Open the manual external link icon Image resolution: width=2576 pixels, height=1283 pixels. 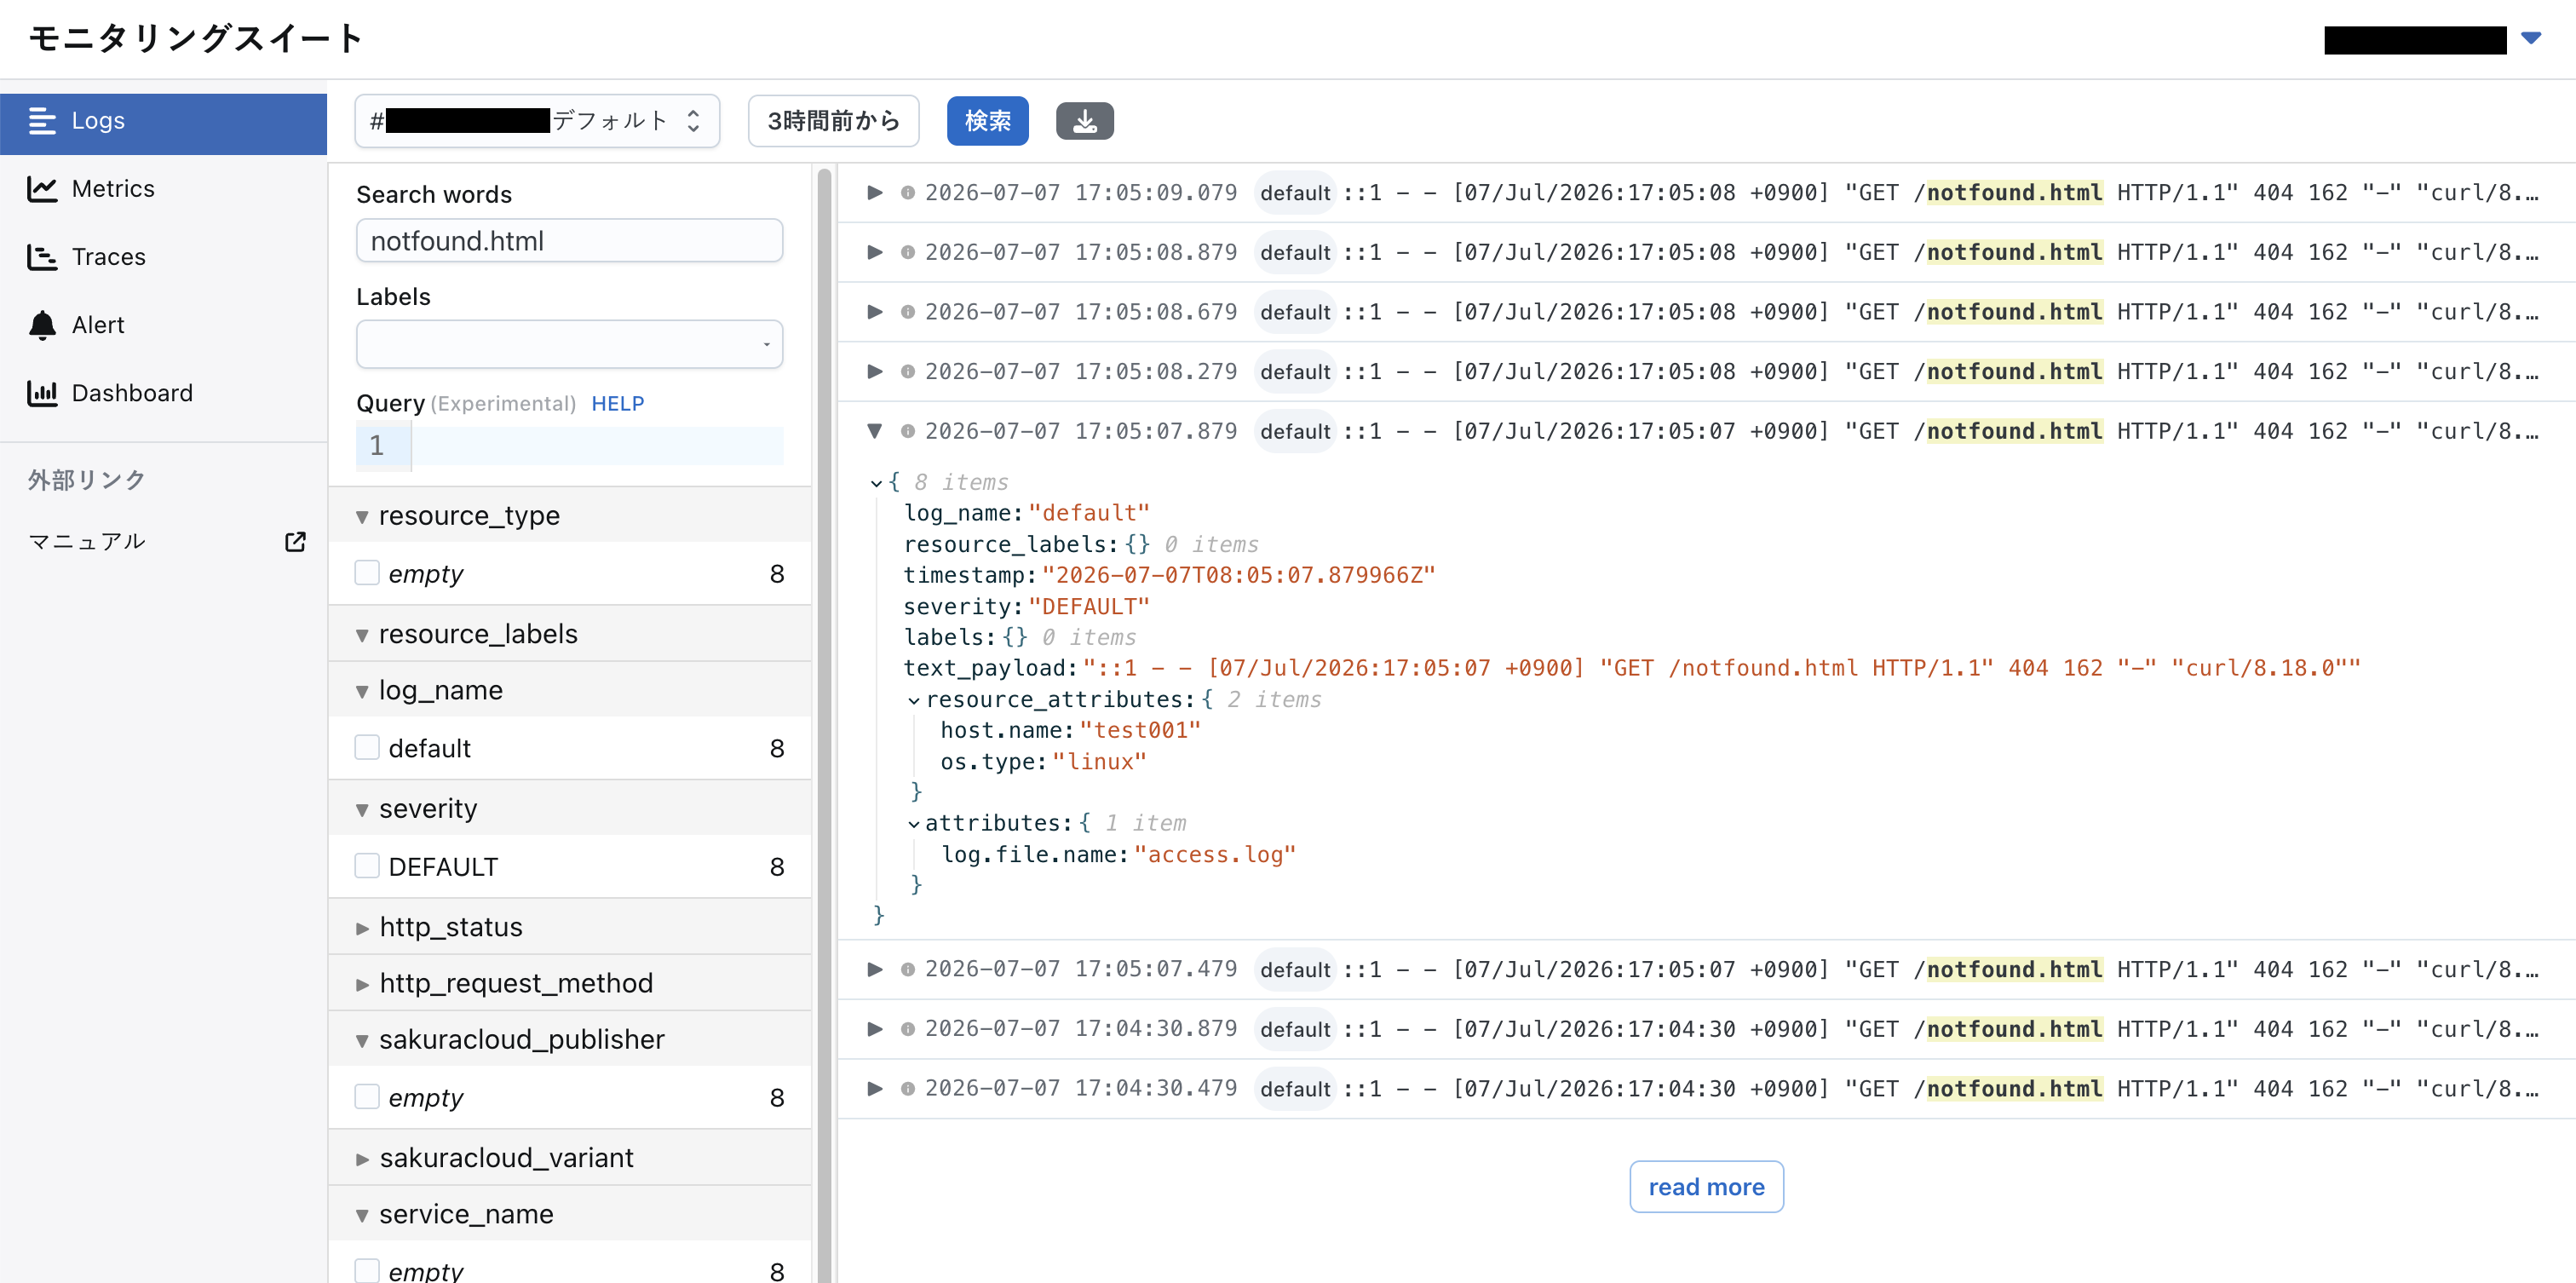click(295, 541)
